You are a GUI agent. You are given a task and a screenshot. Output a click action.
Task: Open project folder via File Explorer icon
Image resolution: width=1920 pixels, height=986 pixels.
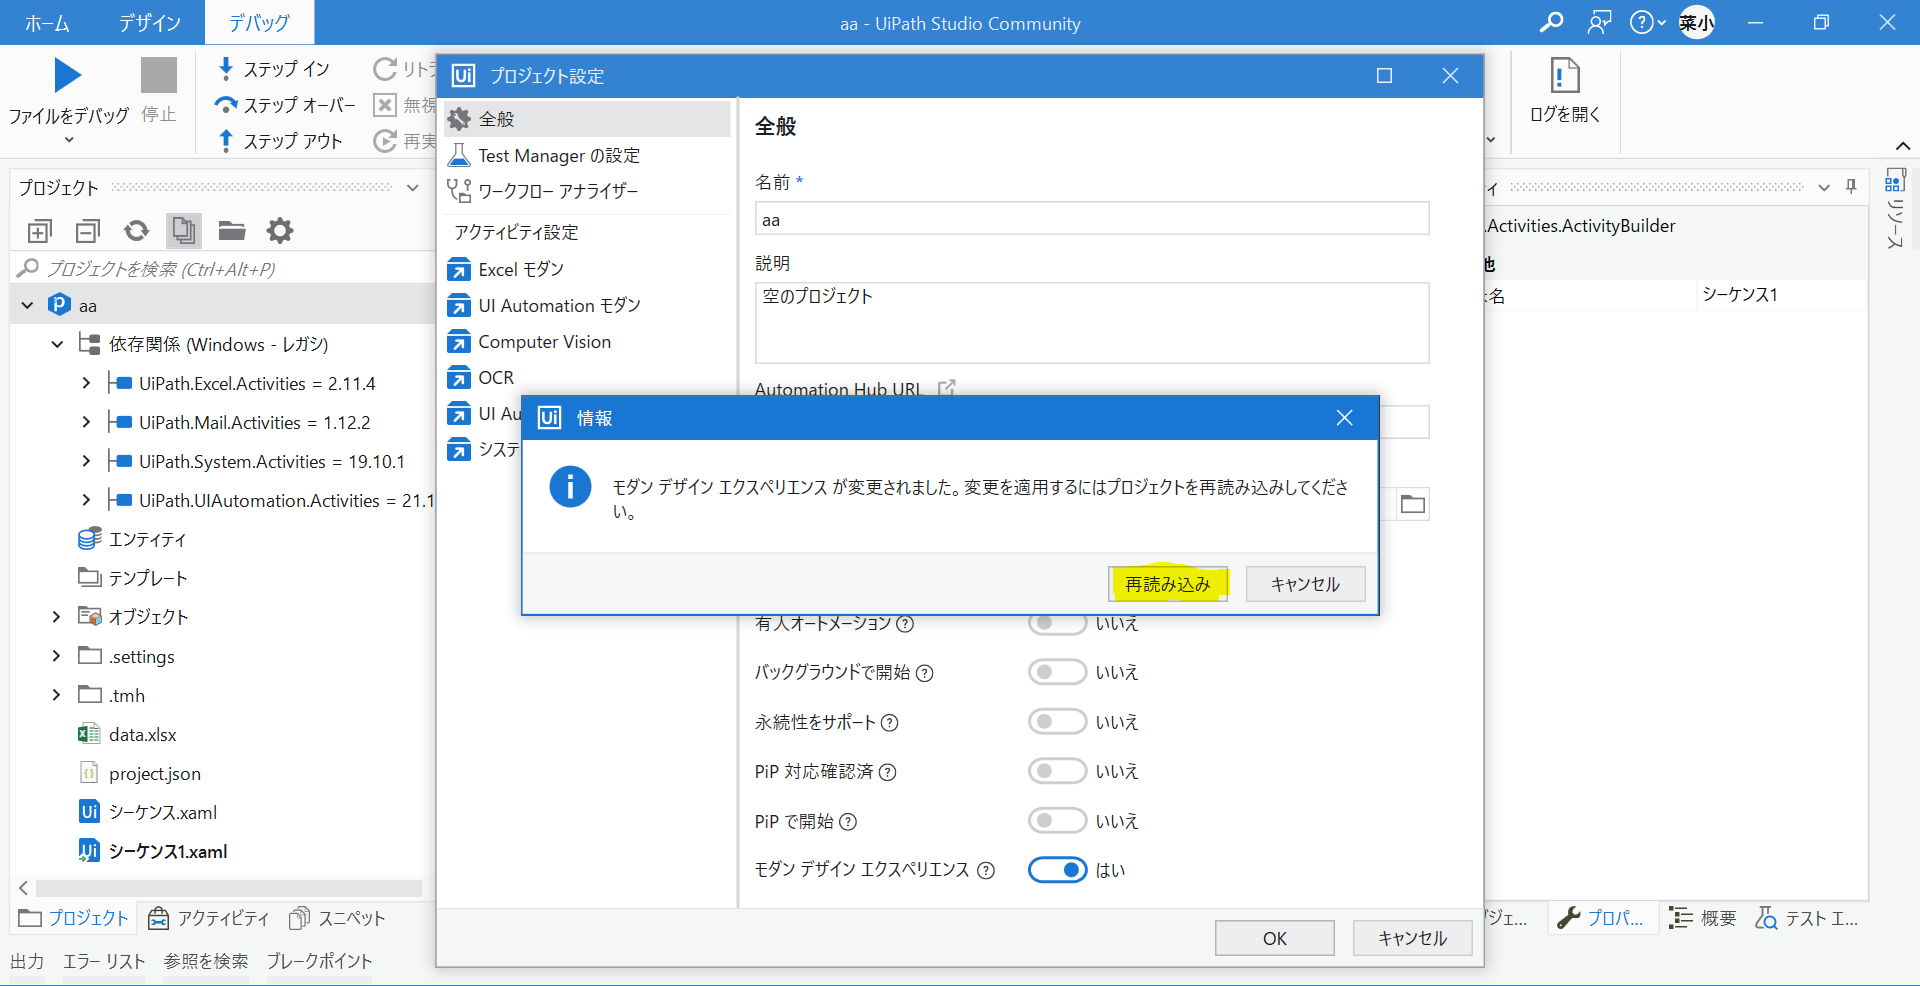click(232, 231)
